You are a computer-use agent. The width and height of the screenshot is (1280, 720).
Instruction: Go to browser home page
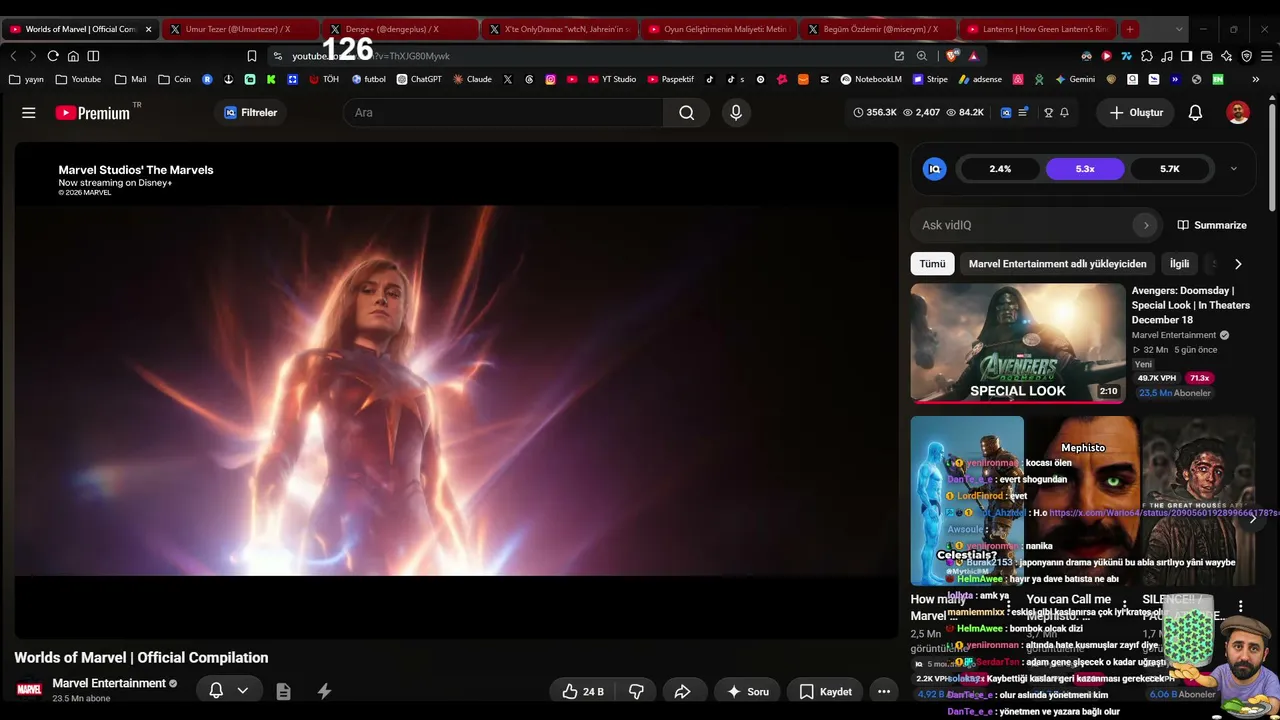73,56
